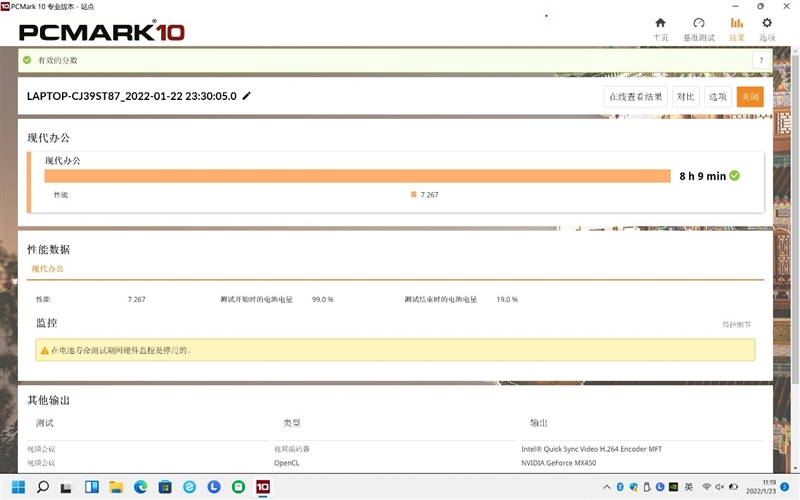The image size is (800, 500).
Task: Click the valid score (有效的分数) banner text
Action: [x=58, y=60]
